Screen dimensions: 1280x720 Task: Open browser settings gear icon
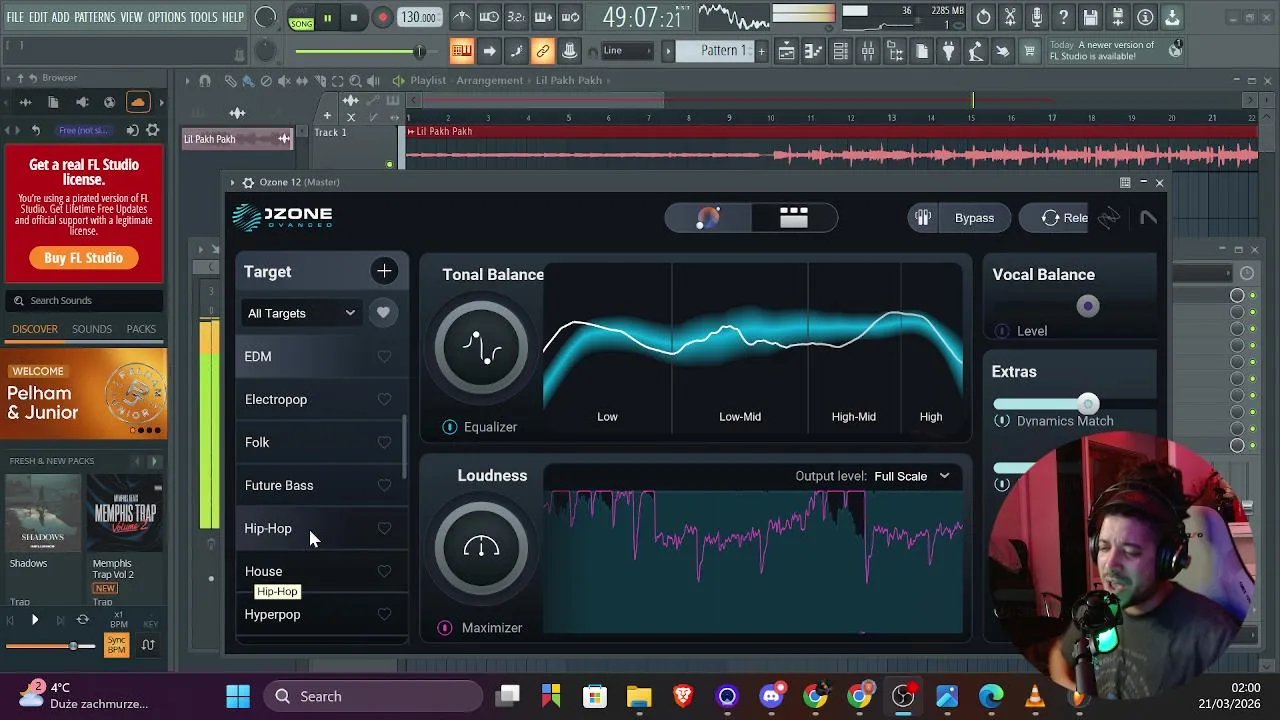point(153,130)
